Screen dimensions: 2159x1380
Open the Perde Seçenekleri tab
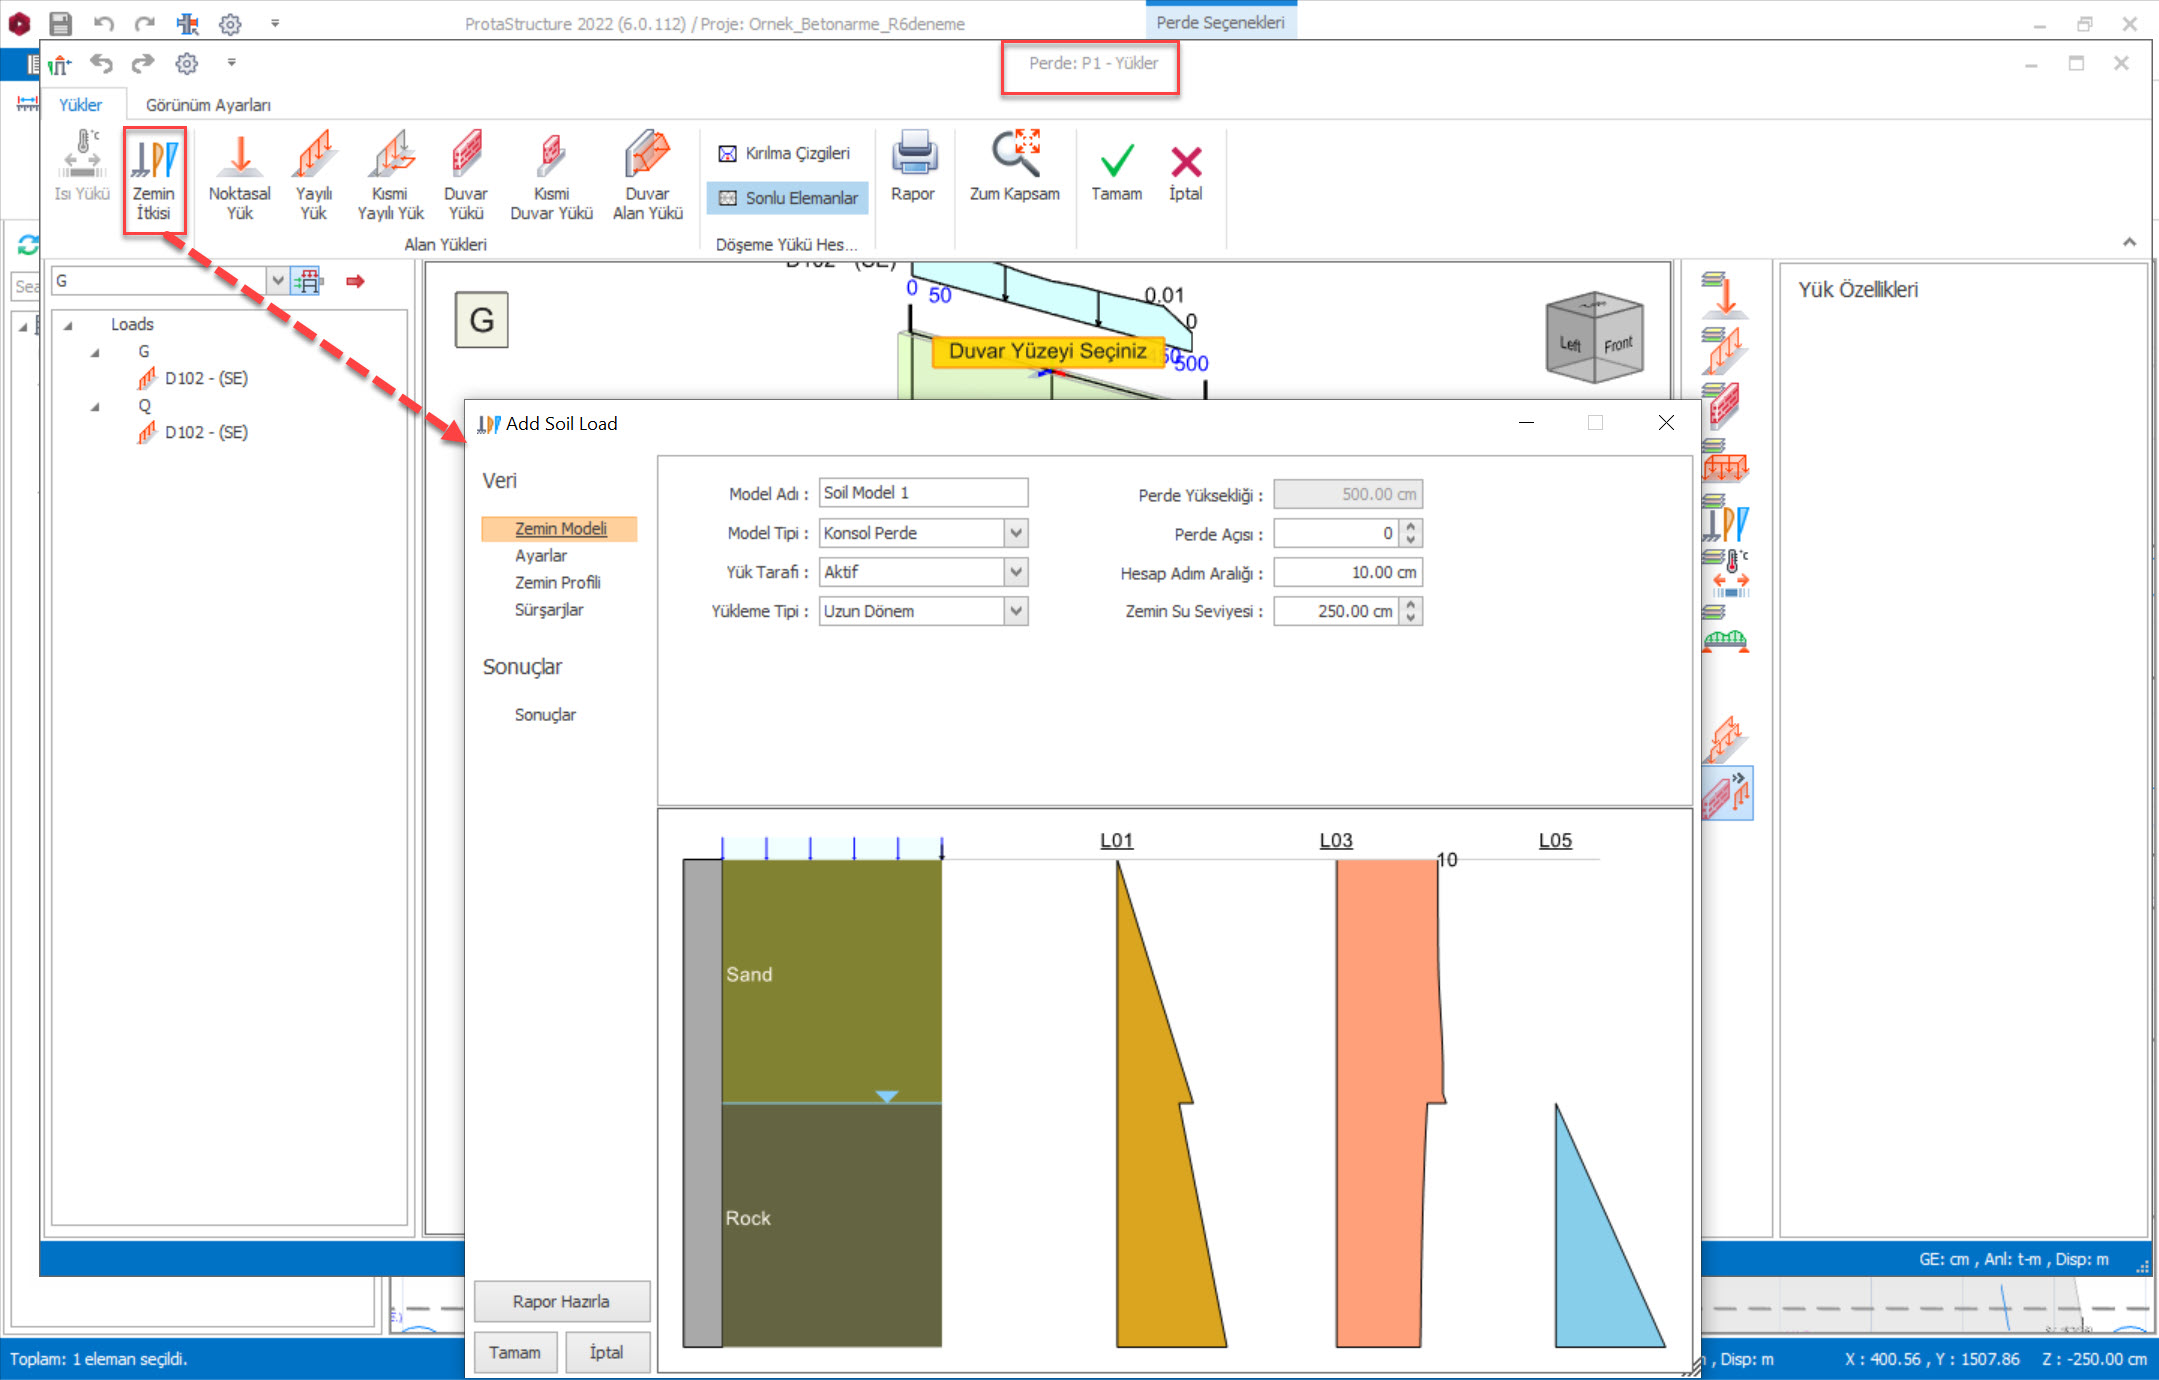click(x=1220, y=22)
